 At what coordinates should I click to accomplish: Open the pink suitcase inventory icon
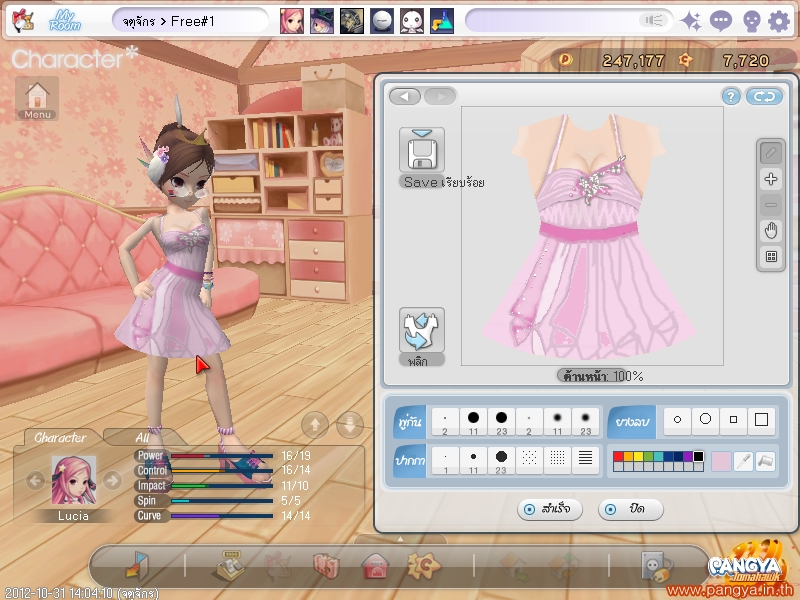pyautogui.click(x=326, y=566)
